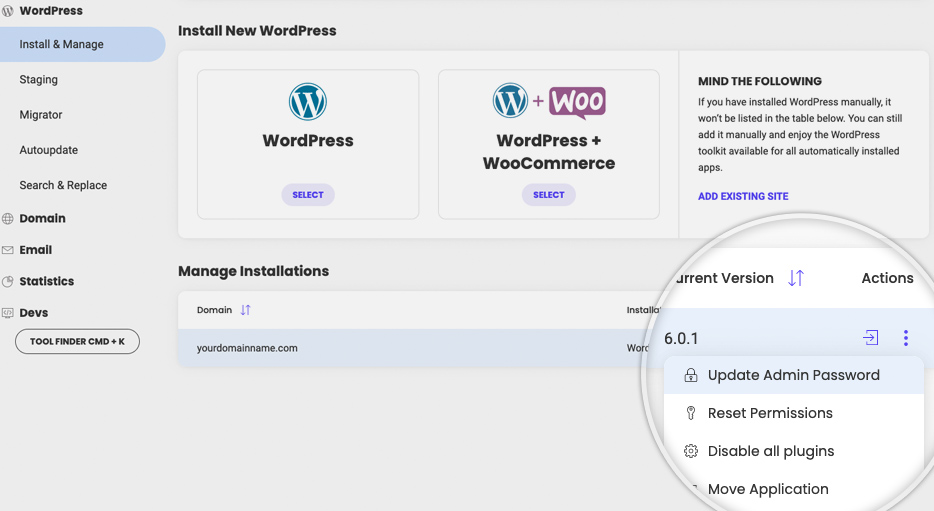This screenshot has width=934, height=511.
Task: Click the Domain globe icon
Action: point(7,219)
